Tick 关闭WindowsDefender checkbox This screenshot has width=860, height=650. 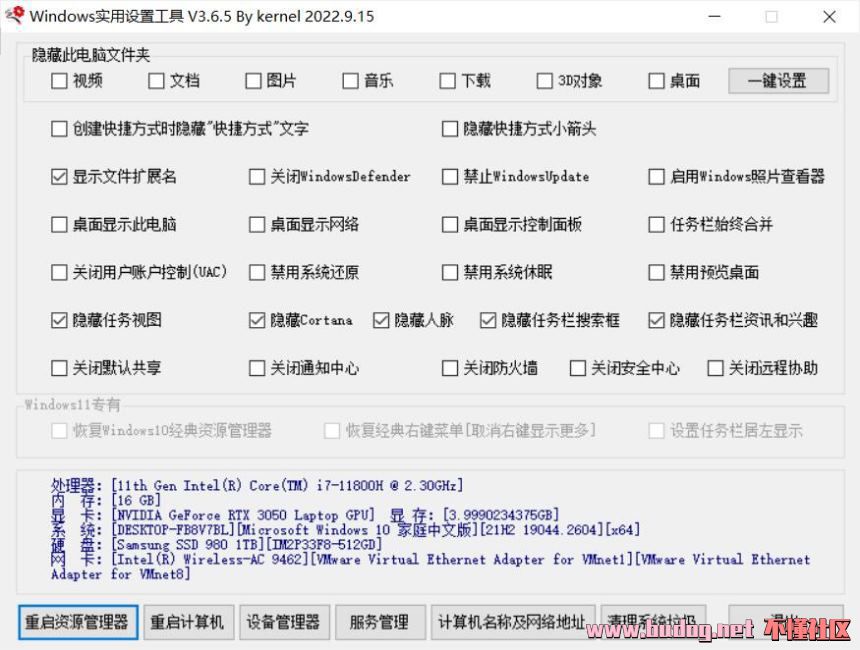[x=257, y=177]
